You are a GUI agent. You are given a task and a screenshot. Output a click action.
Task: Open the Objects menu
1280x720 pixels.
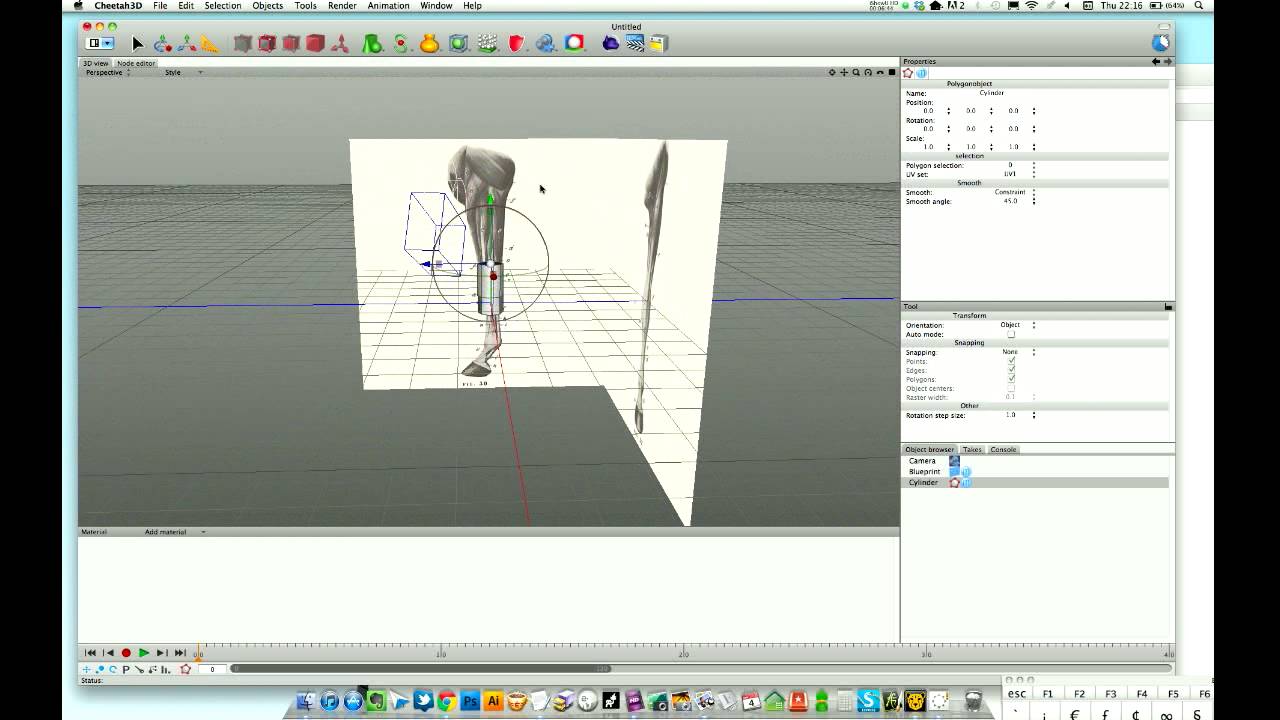(x=267, y=6)
